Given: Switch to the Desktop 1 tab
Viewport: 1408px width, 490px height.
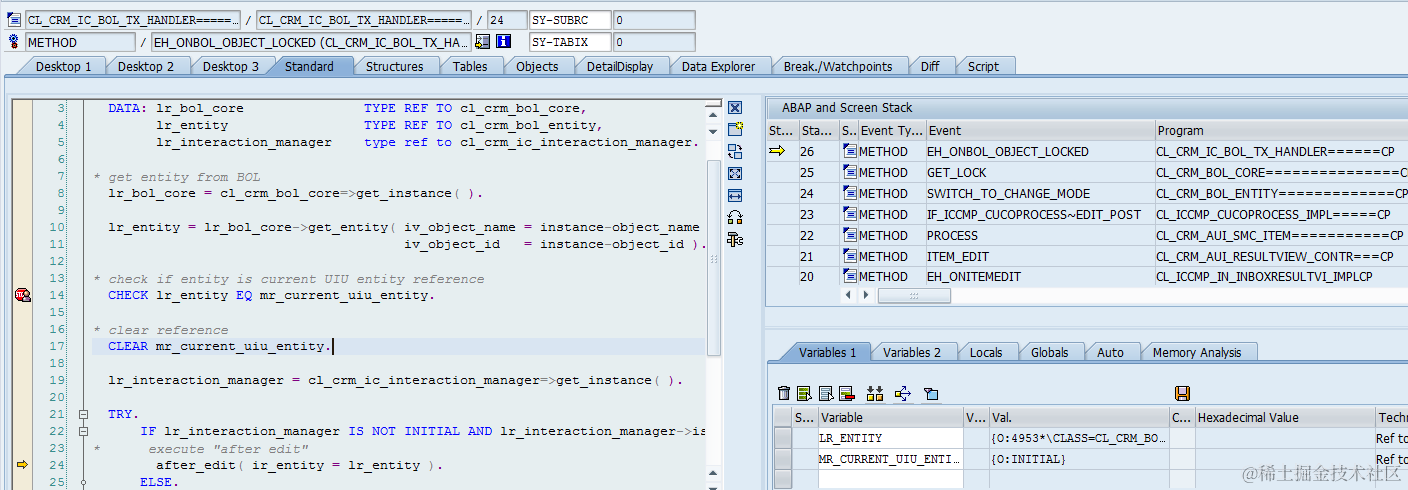Looking at the screenshot, I should [63, 66].
